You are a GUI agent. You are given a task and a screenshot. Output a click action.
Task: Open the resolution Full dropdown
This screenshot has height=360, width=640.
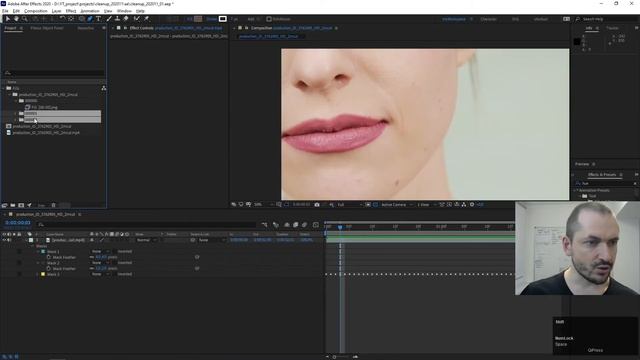pos(349,204)
